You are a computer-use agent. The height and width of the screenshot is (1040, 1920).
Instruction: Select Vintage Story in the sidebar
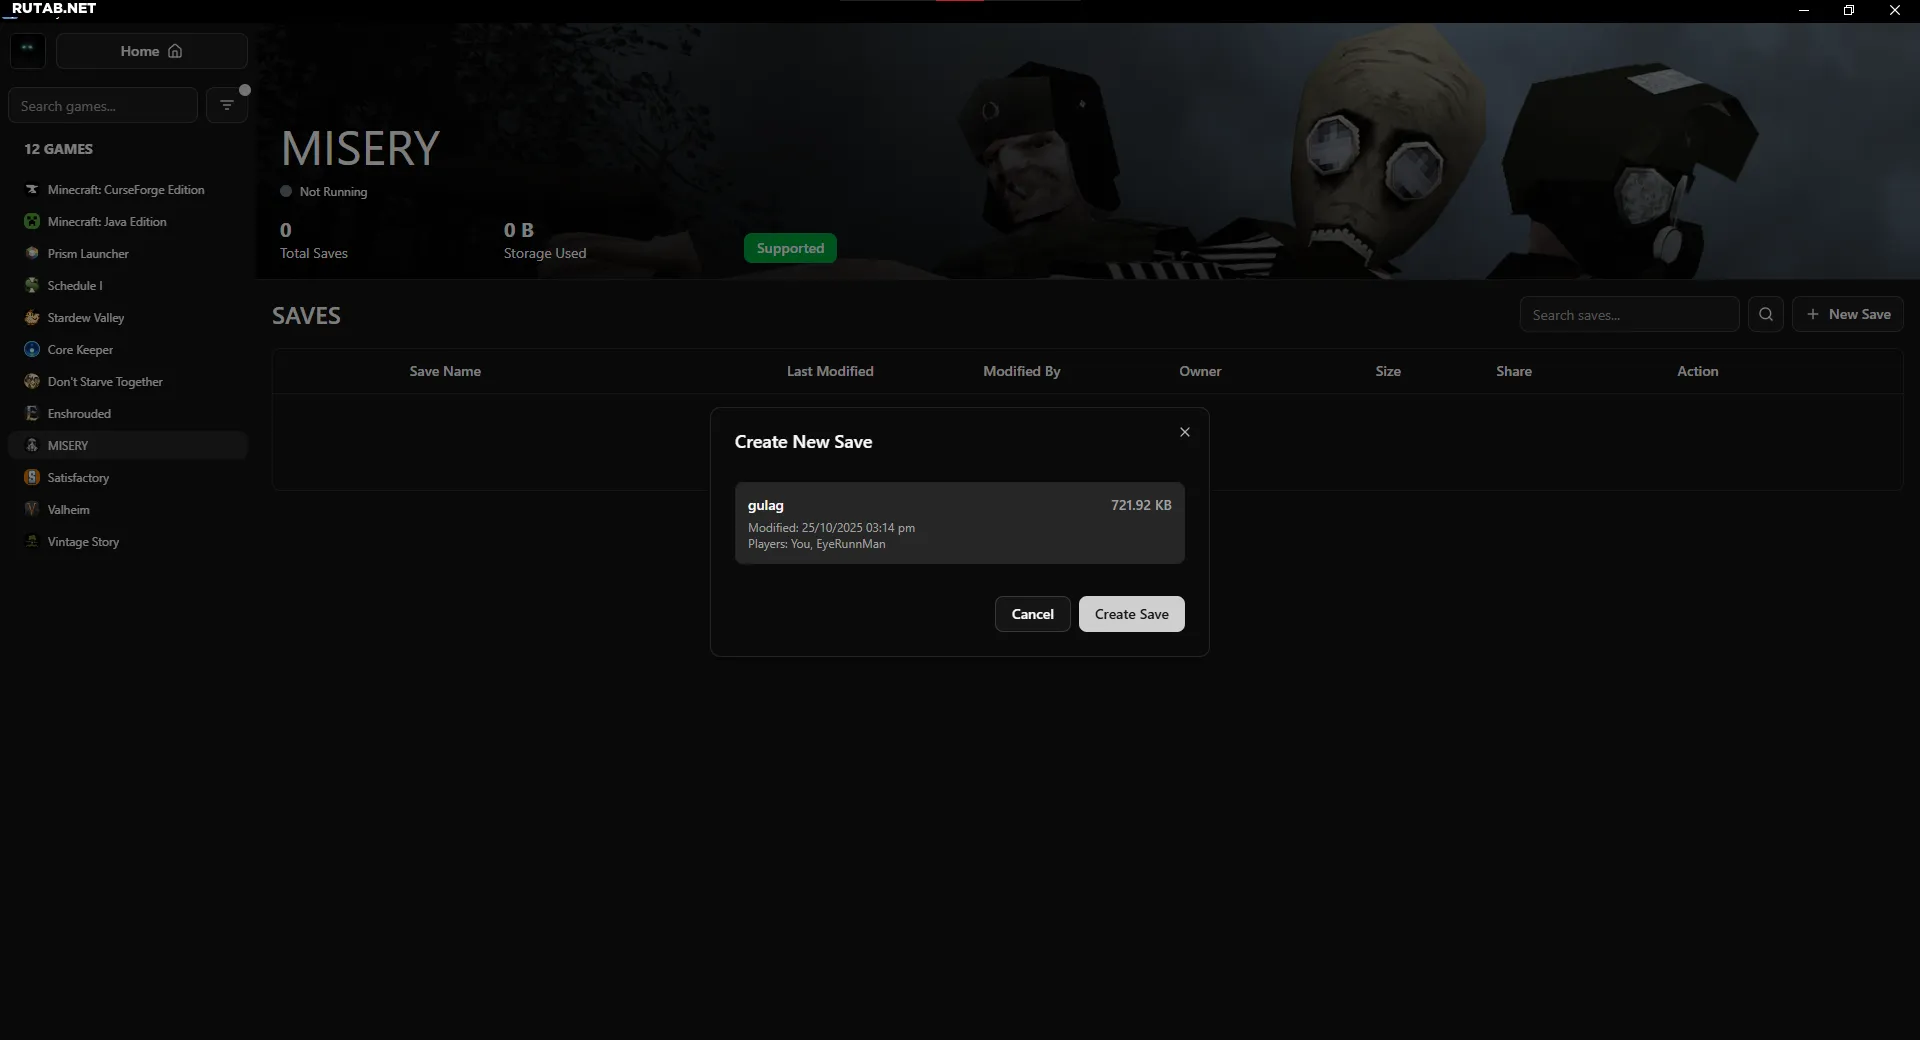point(83,542)
